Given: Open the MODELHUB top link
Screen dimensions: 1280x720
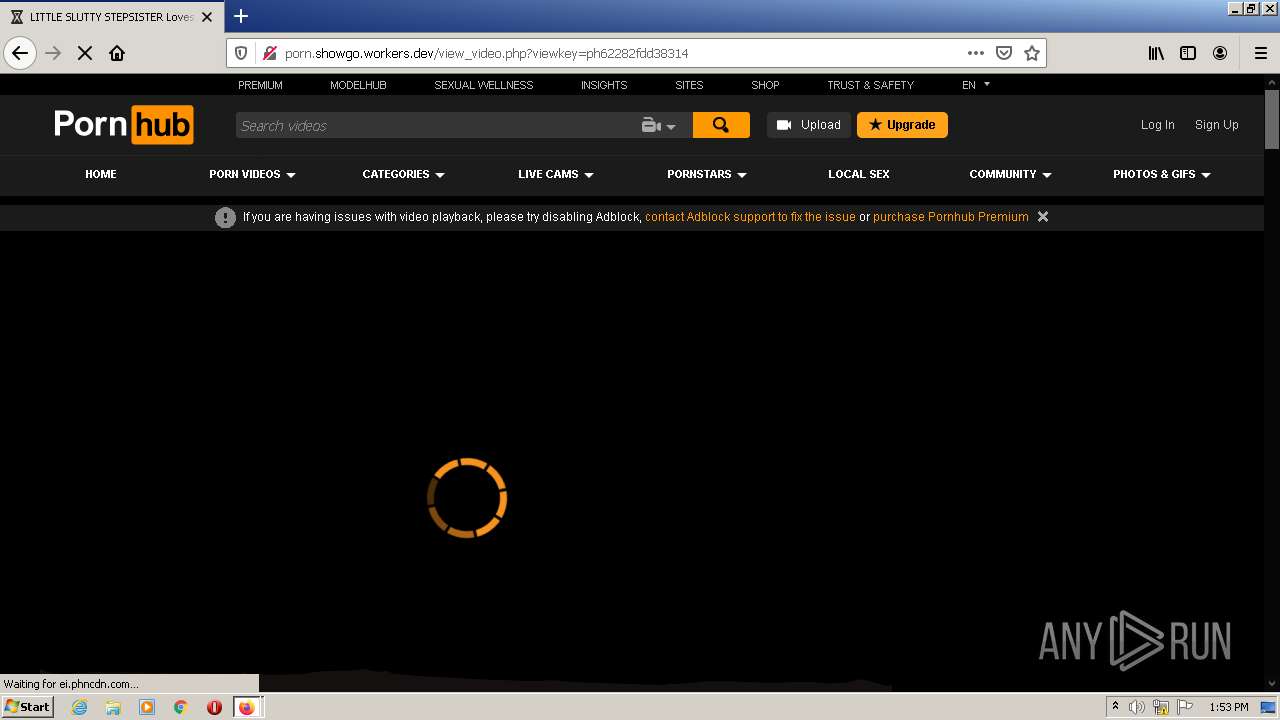Looking at the screenshot, I should coord(358,85).
